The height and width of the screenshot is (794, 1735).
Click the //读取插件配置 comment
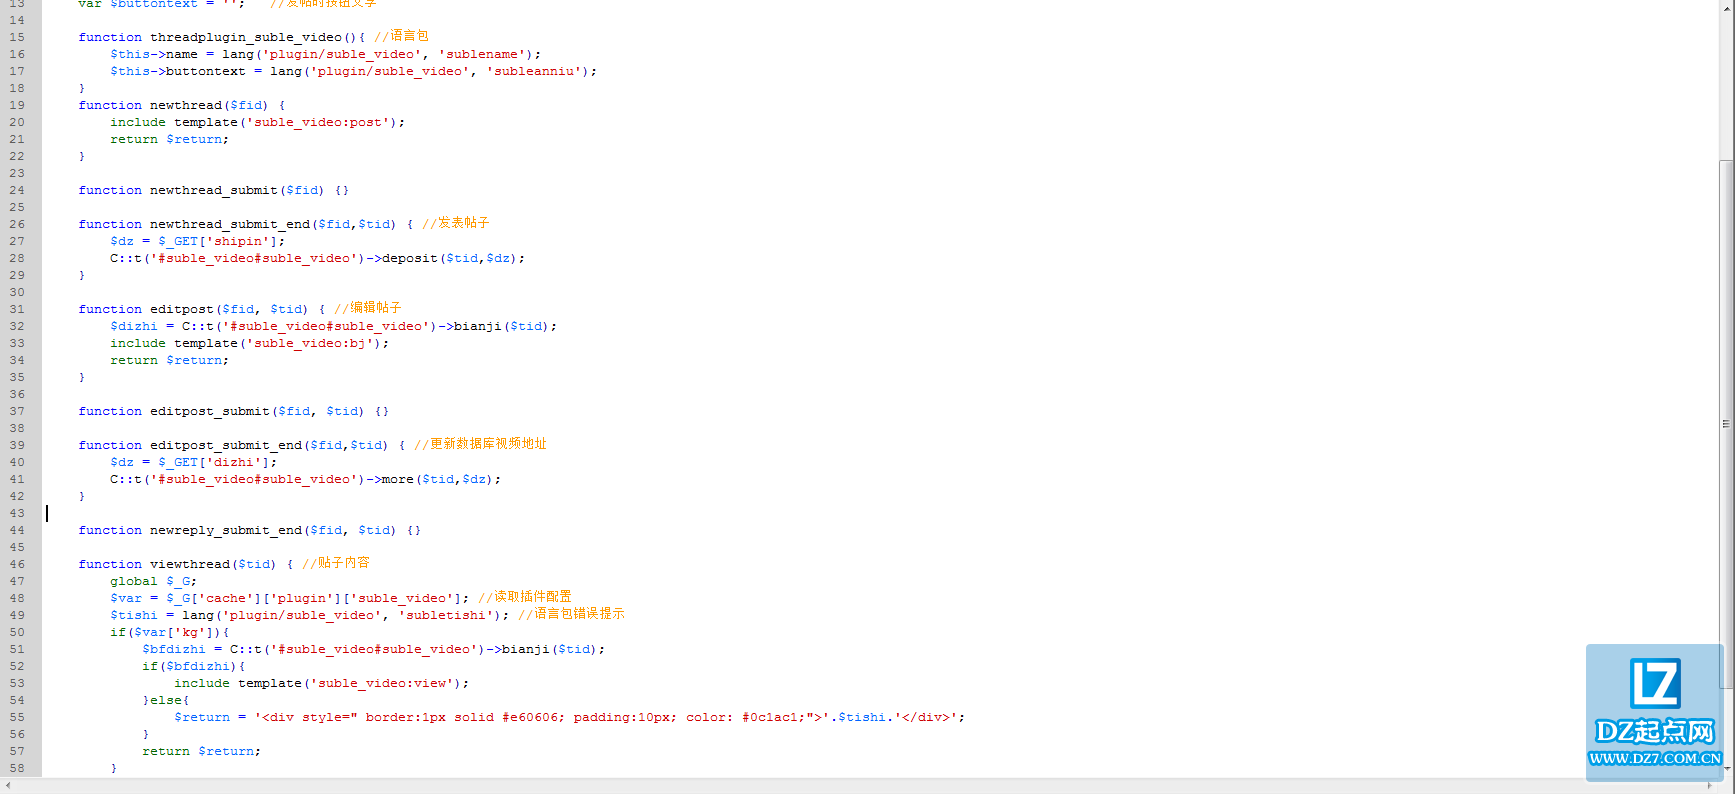[525, 597]
